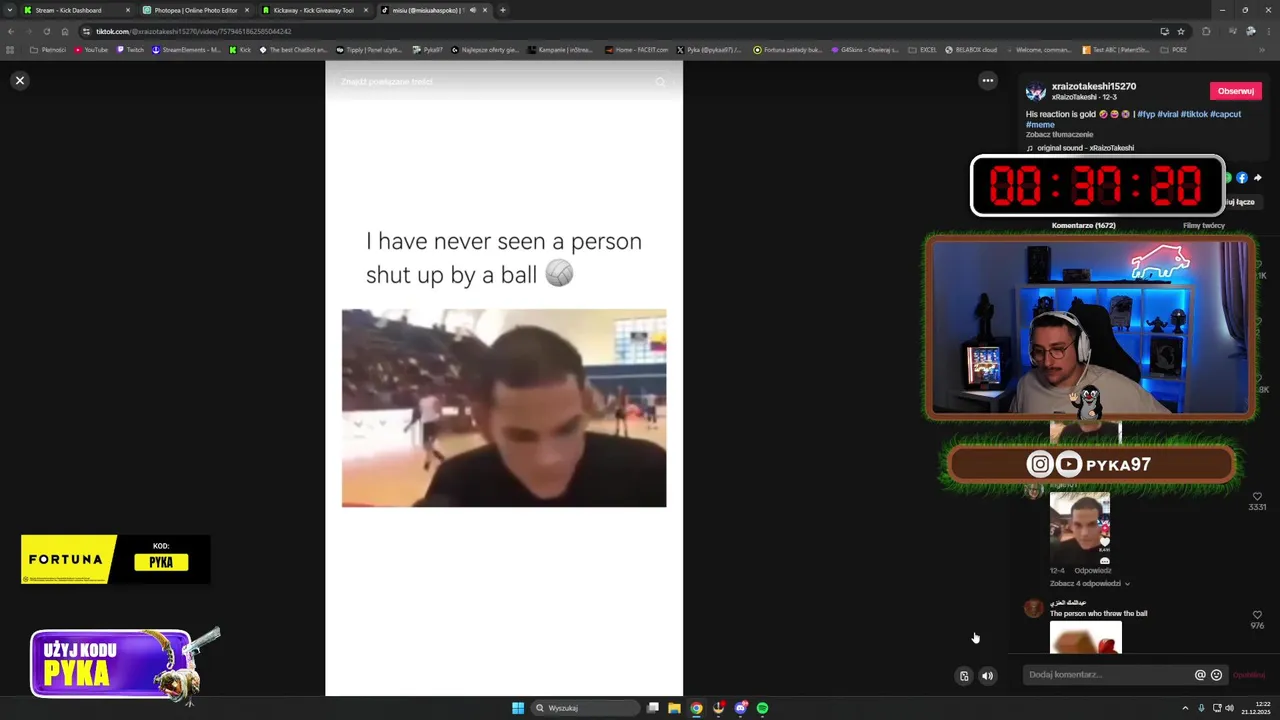
Task: Click the magnifier icon above the video
Action: pyautogui.click(x=660, y=82)
